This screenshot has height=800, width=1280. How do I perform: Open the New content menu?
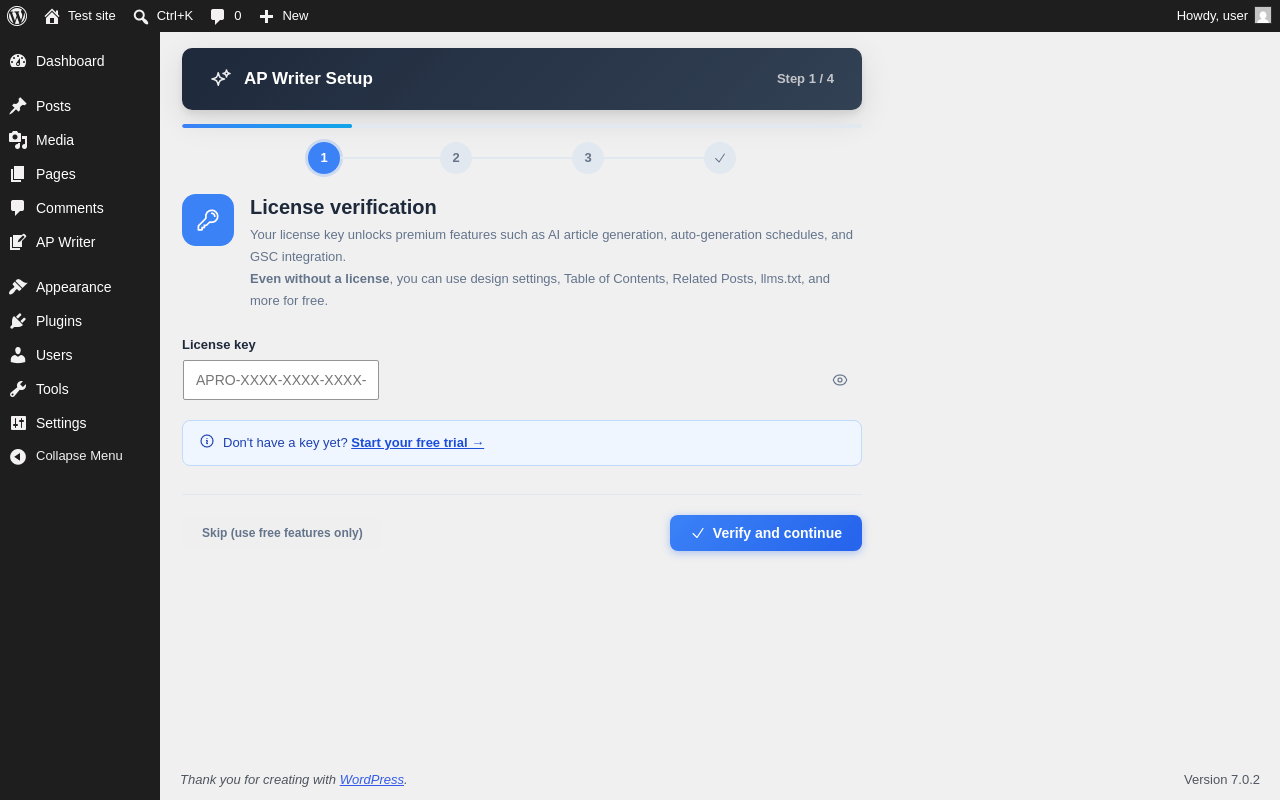[284, 16]
